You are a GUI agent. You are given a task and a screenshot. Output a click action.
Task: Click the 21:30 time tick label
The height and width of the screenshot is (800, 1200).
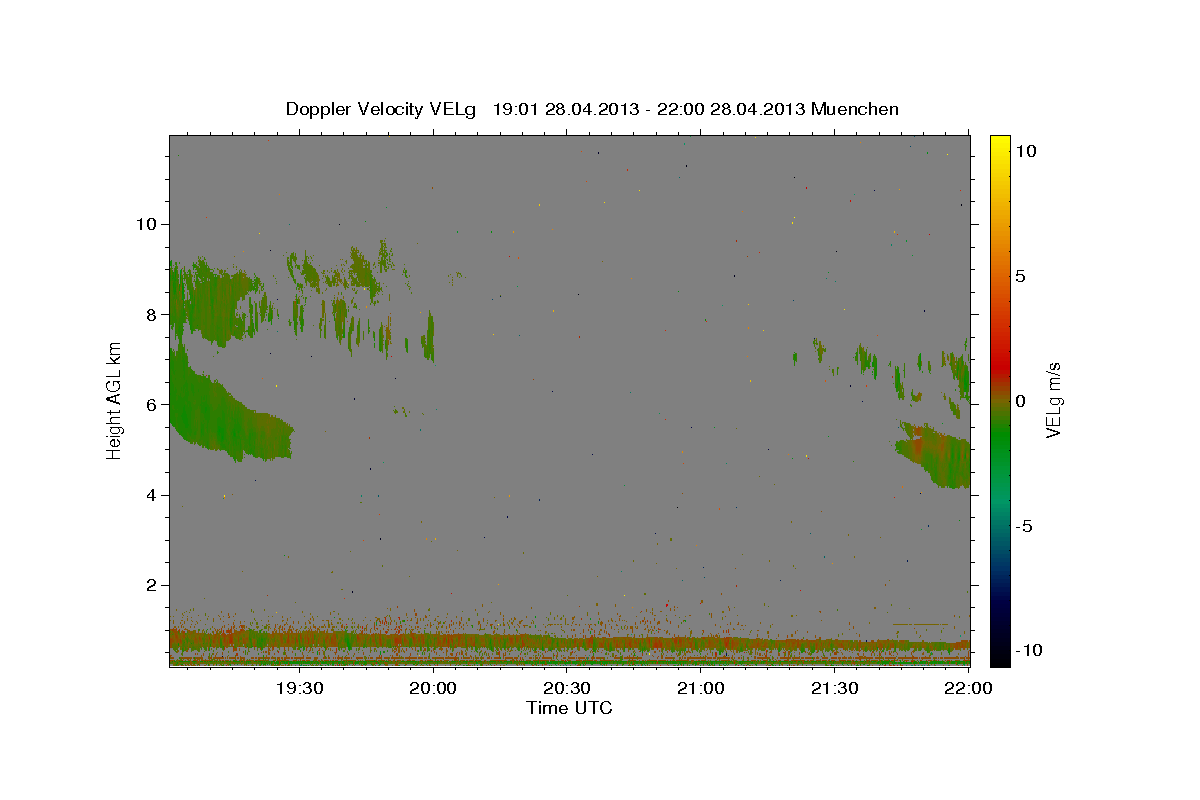coord(835,688)
